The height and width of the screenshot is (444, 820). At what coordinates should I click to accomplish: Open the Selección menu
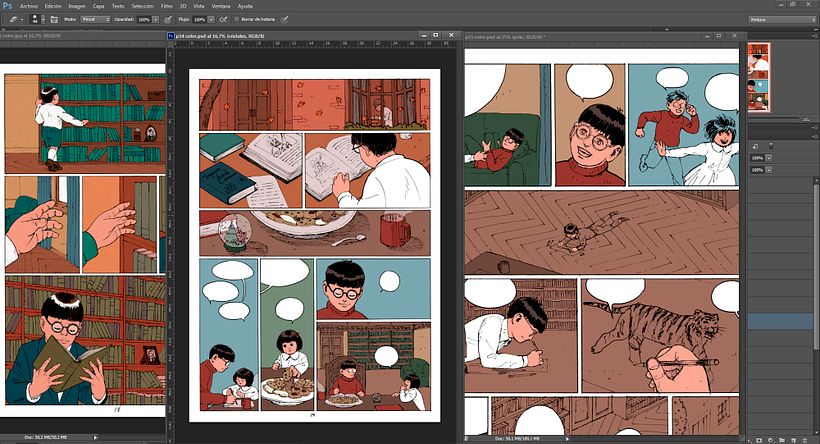click(142, 6)
